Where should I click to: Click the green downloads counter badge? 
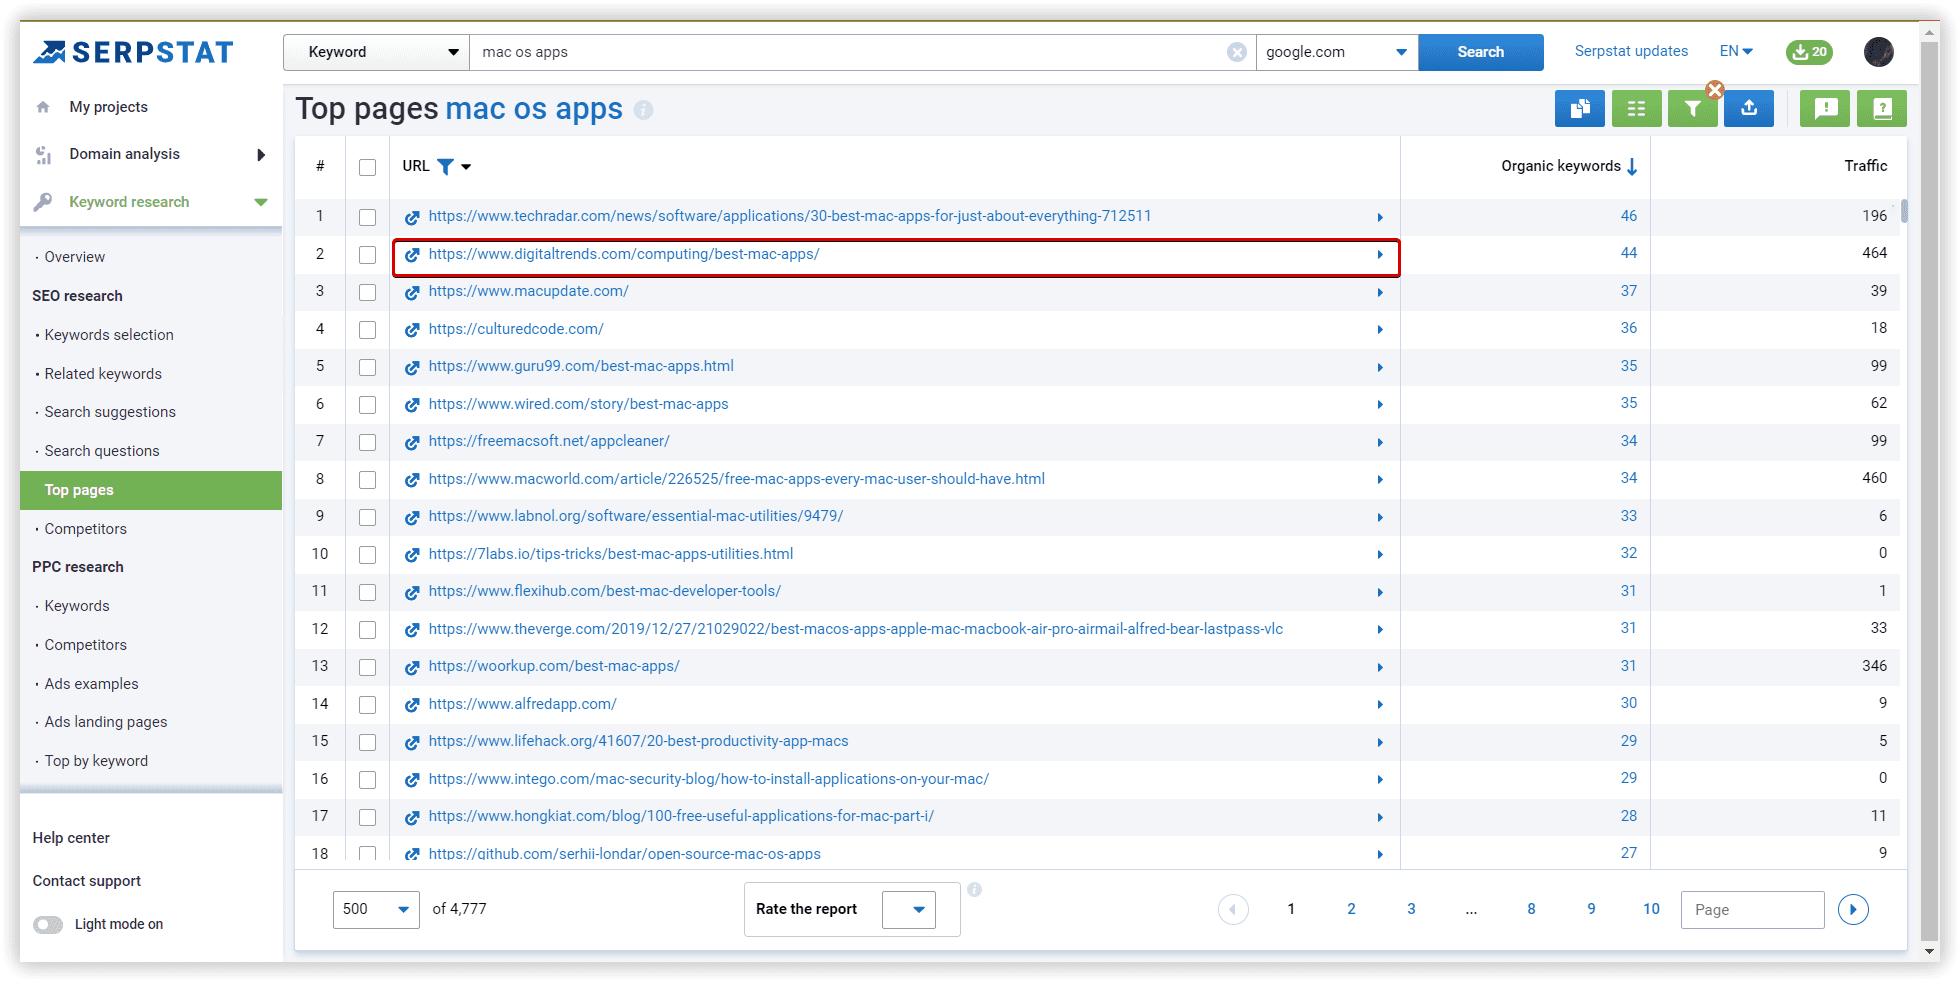point(1809,52)
